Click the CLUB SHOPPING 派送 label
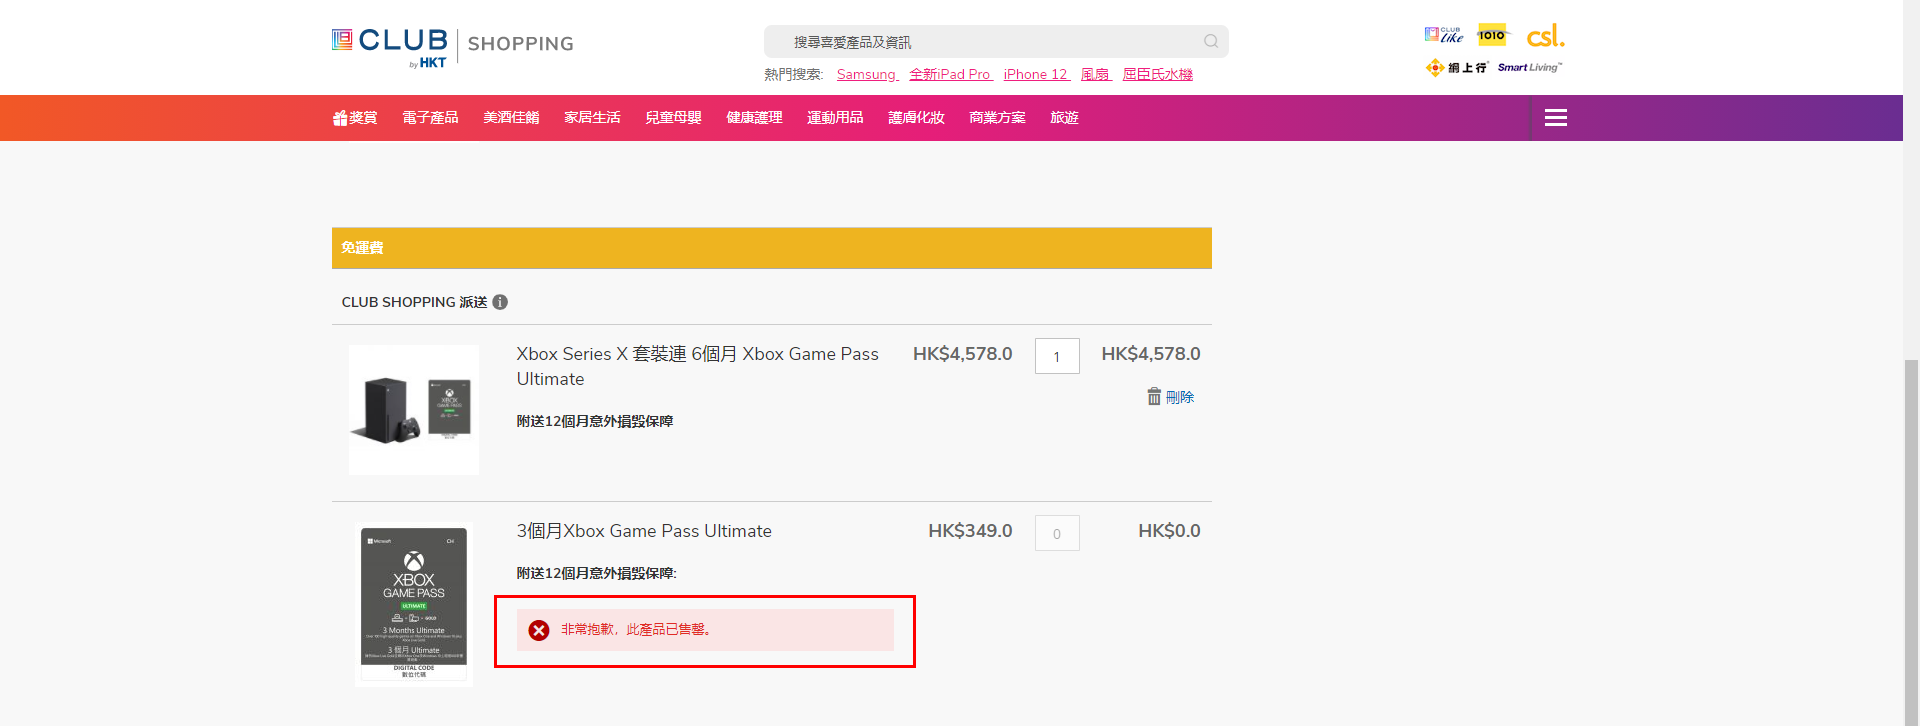1920x726 pixels. point(414,302)
